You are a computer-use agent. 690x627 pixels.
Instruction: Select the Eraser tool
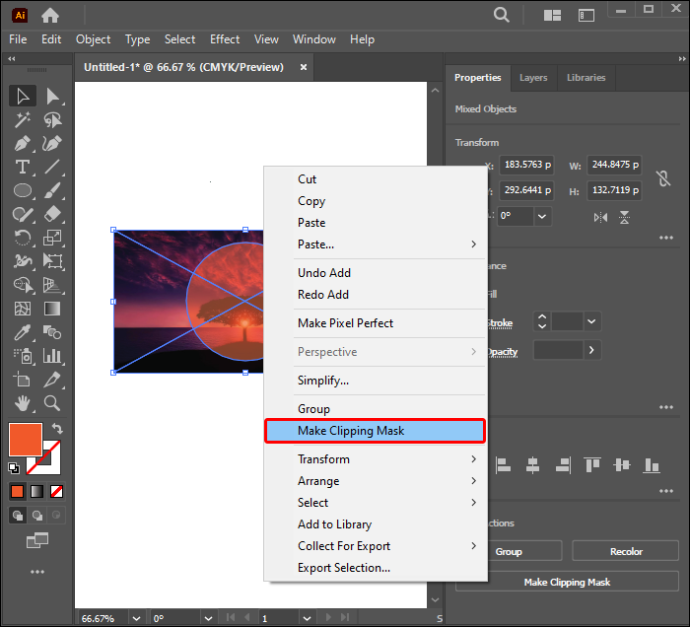52,214
